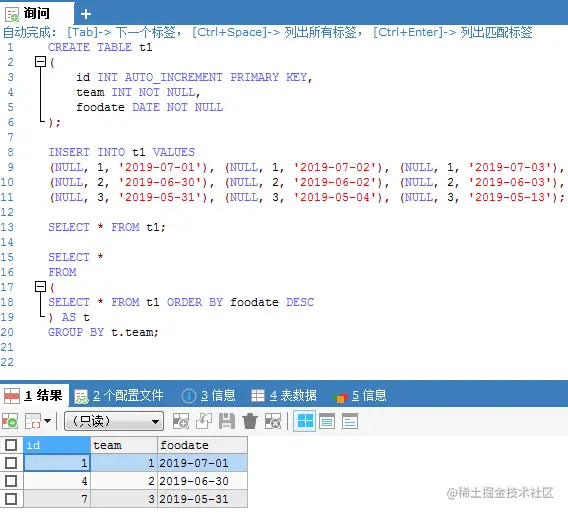Click the 'AUTO_INCREMENT' keyword in line 3

[x=174, y=77]
